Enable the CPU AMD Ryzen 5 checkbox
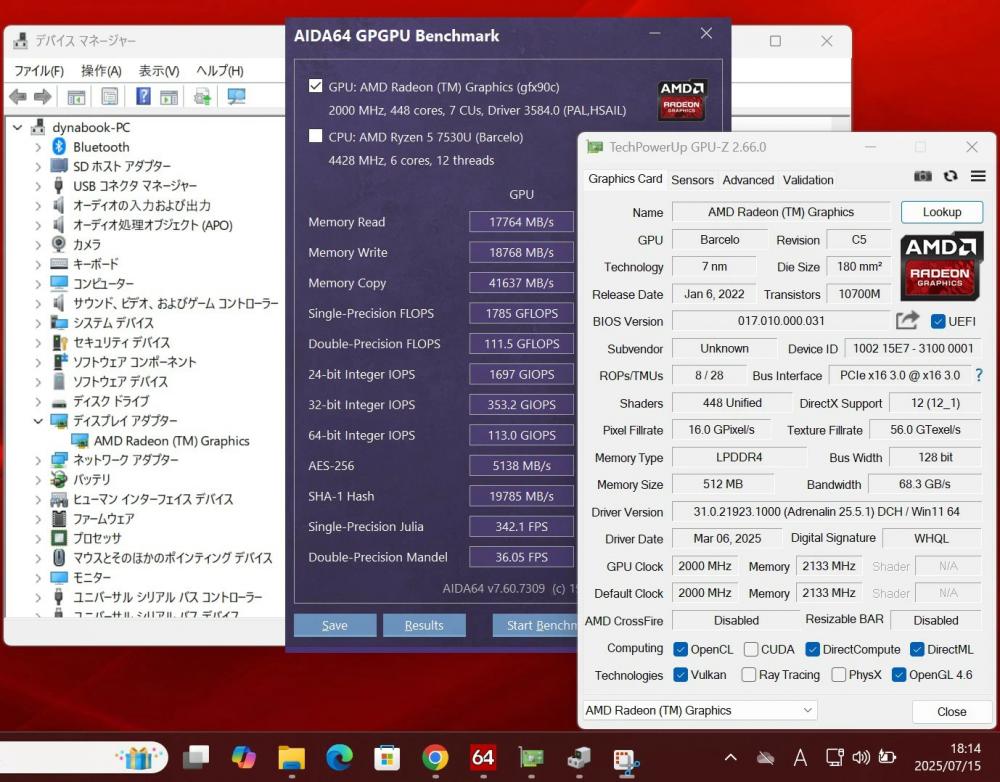The image size is (1000, 782). click(x=316, y=136)
